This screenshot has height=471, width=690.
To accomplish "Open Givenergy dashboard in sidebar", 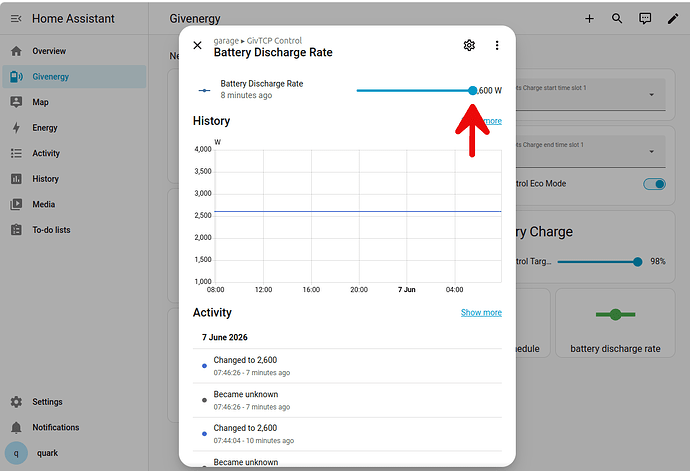I will [x=74, y=77].
